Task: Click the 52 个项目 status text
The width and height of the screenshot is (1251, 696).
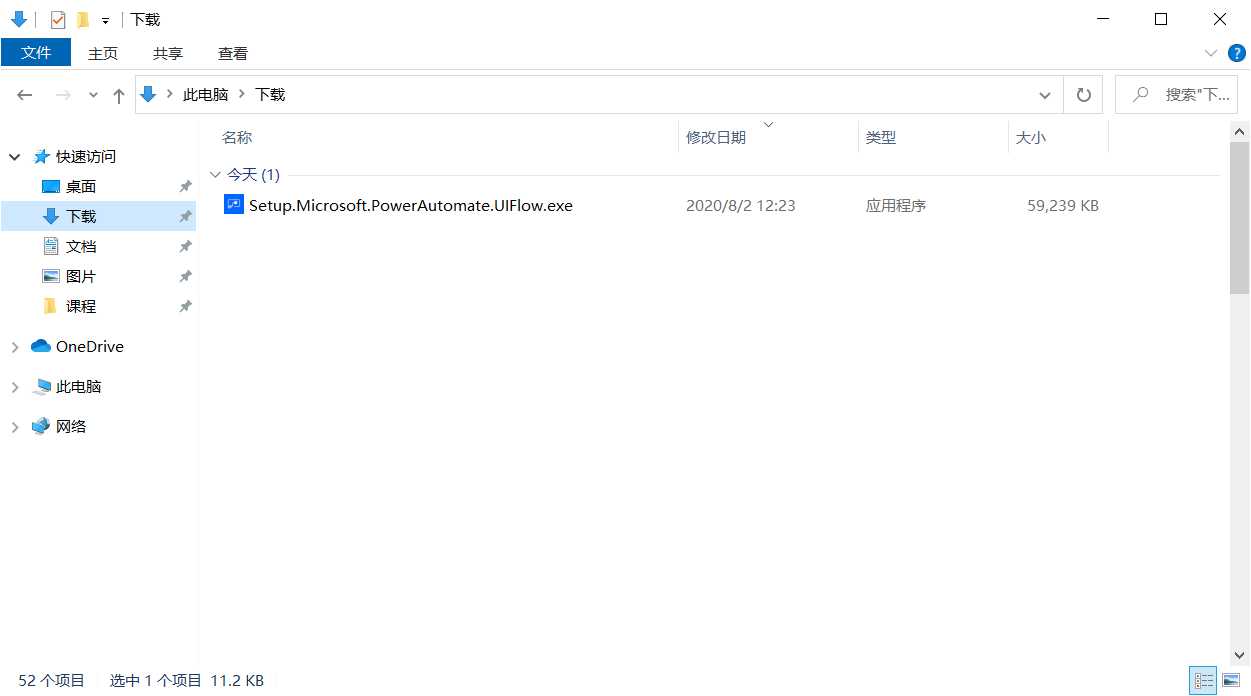Action: coord(52,681)
